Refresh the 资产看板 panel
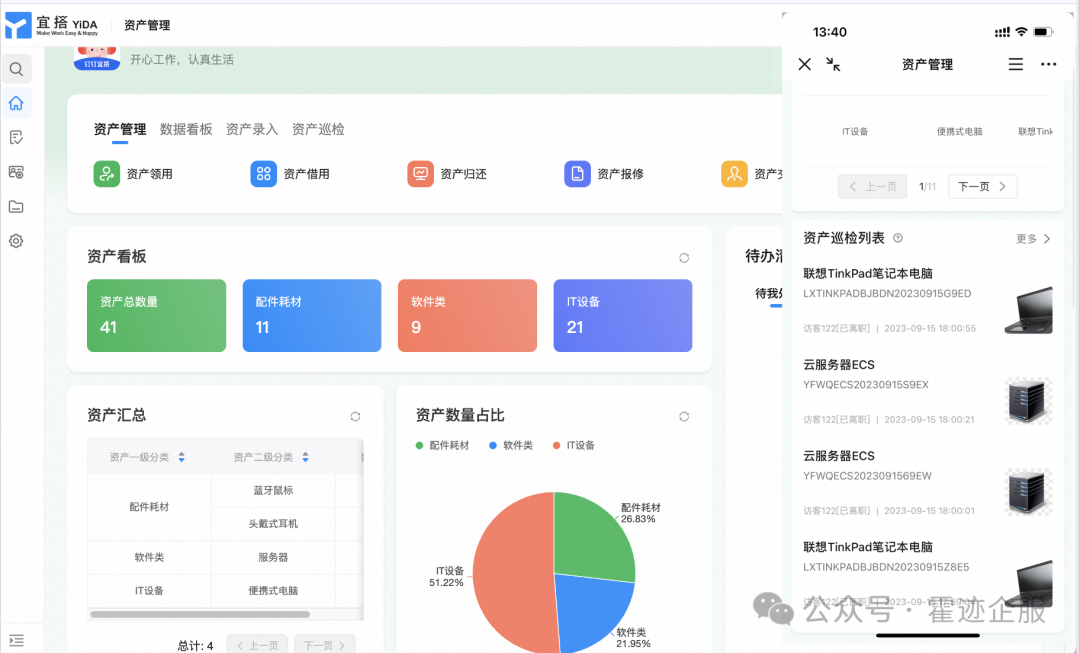Viewport: 1080px width, 653px height. [684, 257]
